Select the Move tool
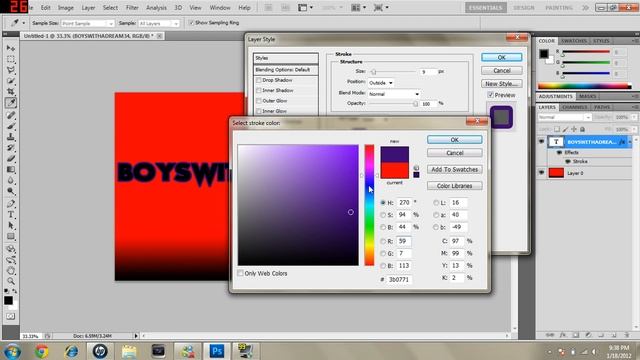This screenshot has height=360, width=640. [x=11, y=48]
